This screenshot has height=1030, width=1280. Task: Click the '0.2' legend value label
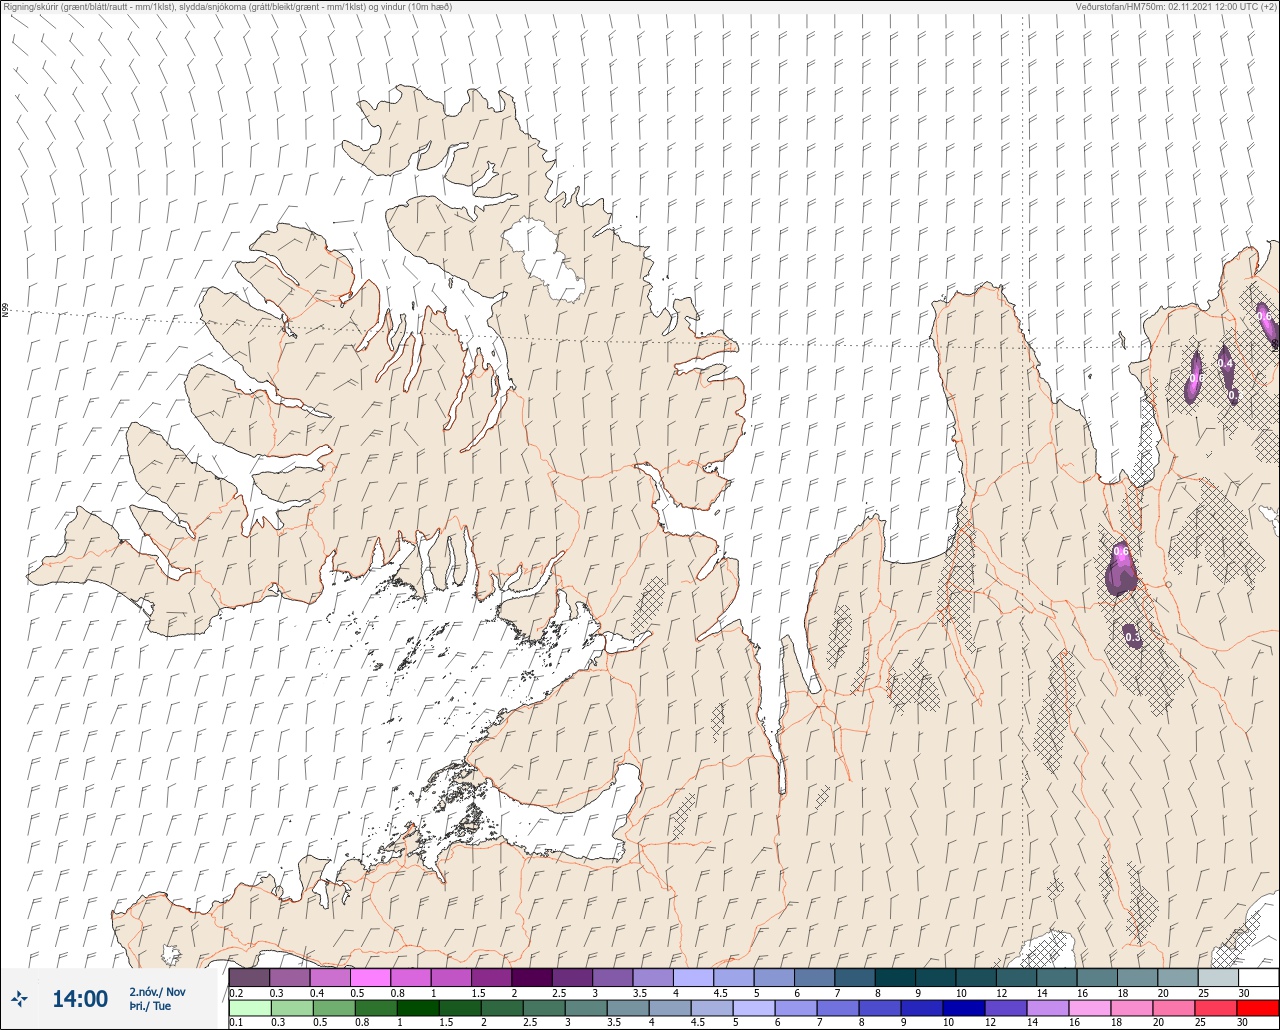tap(236, 992)
